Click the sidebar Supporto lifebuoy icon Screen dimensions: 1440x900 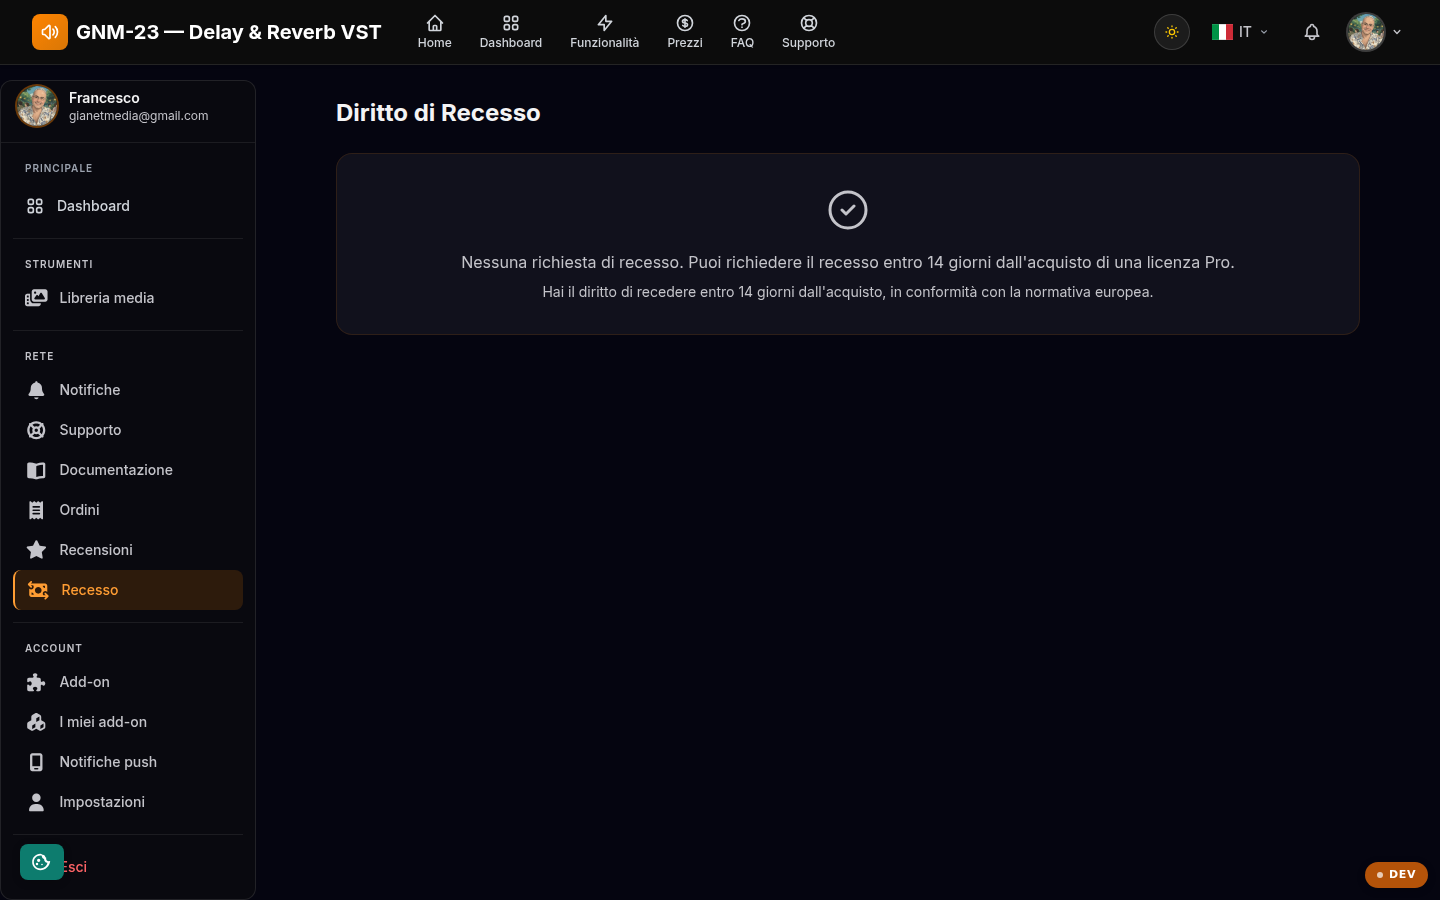click(x=36, y=430)
